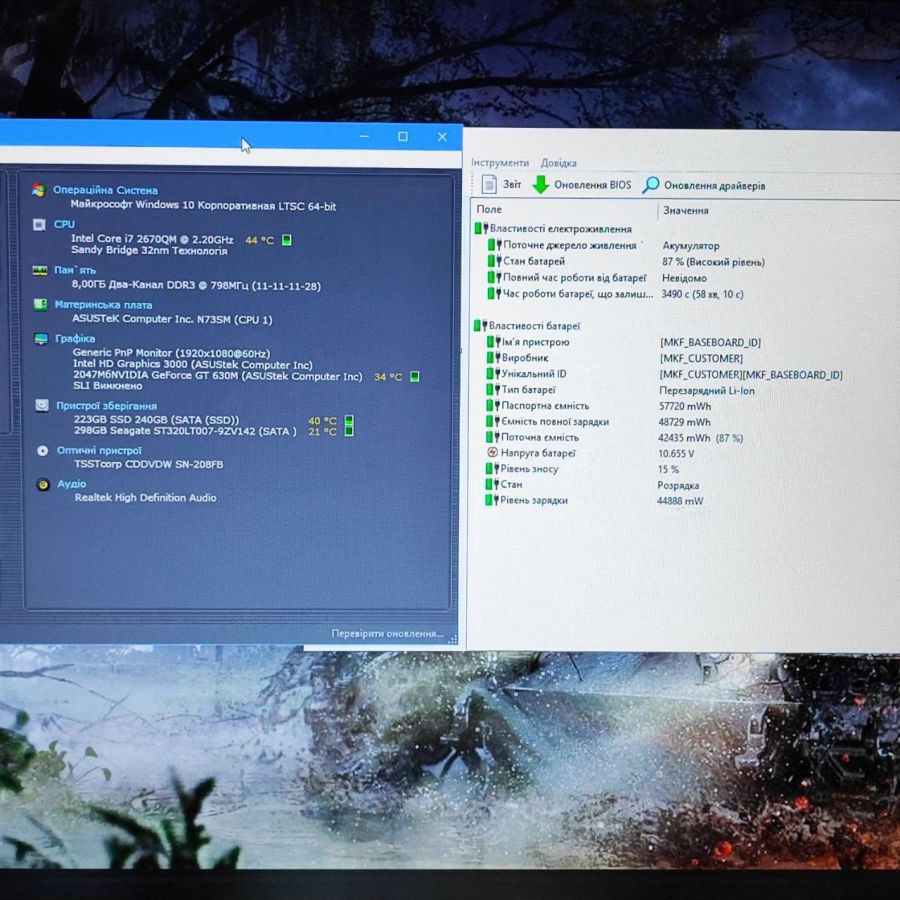Click the speaker icon beside Аудіо

pyautogui.click(x=42, y=484)
